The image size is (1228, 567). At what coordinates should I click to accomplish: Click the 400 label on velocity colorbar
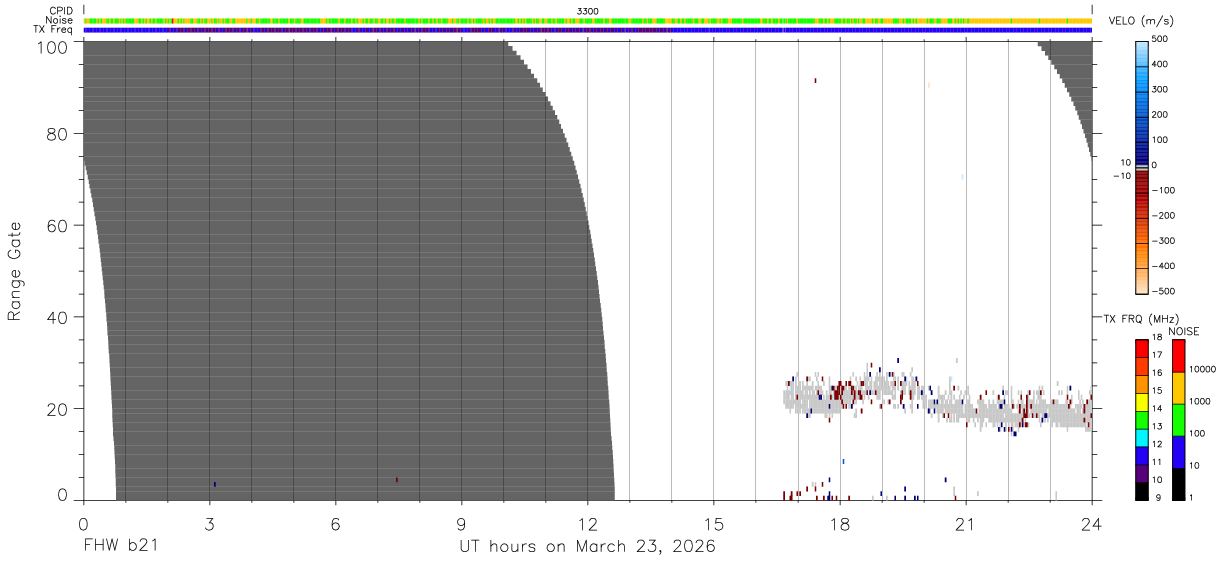(x=1160, y=64)
